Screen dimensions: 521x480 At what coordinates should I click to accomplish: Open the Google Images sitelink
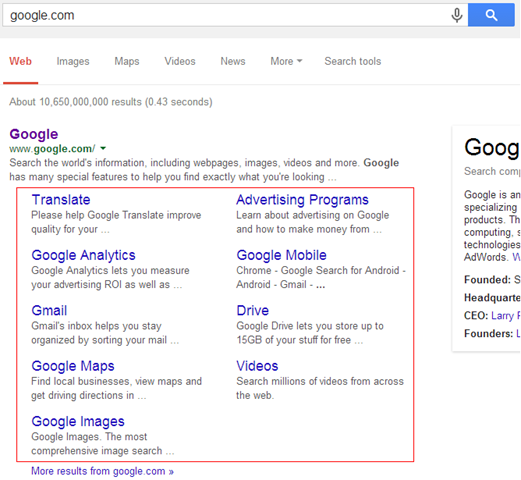(x=78, y=421)
